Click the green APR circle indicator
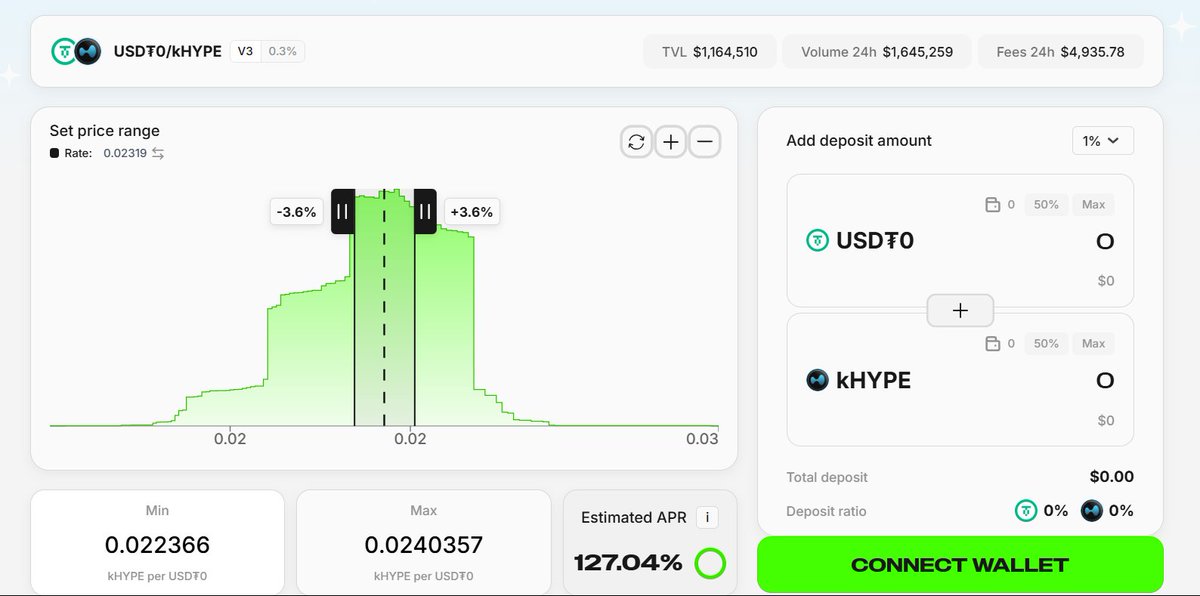This screenshot has width=1200, height=596. click(x=710, y=563)
